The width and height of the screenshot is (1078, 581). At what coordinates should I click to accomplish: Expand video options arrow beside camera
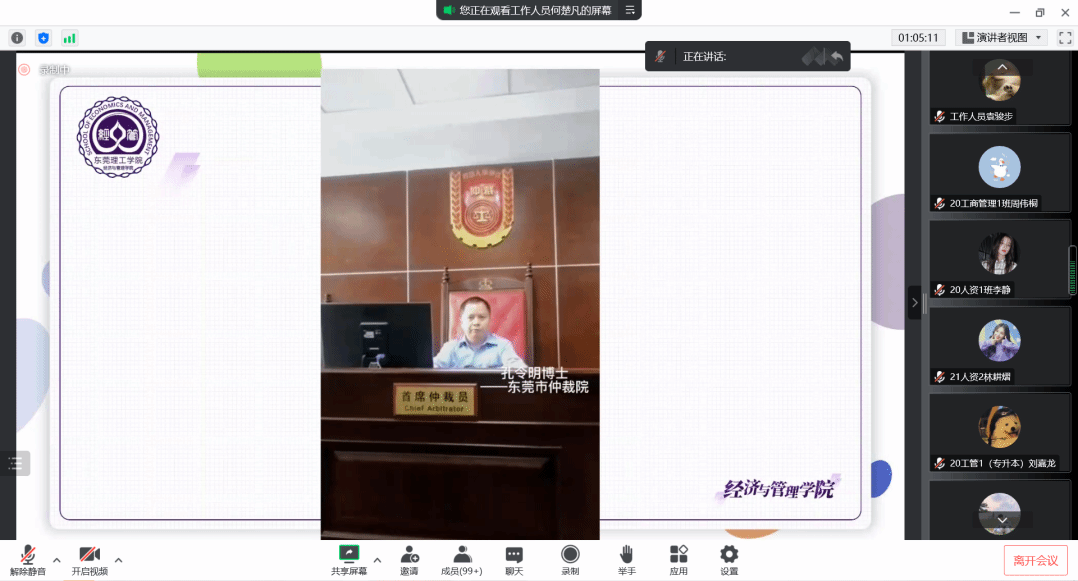tap(119, 559)
